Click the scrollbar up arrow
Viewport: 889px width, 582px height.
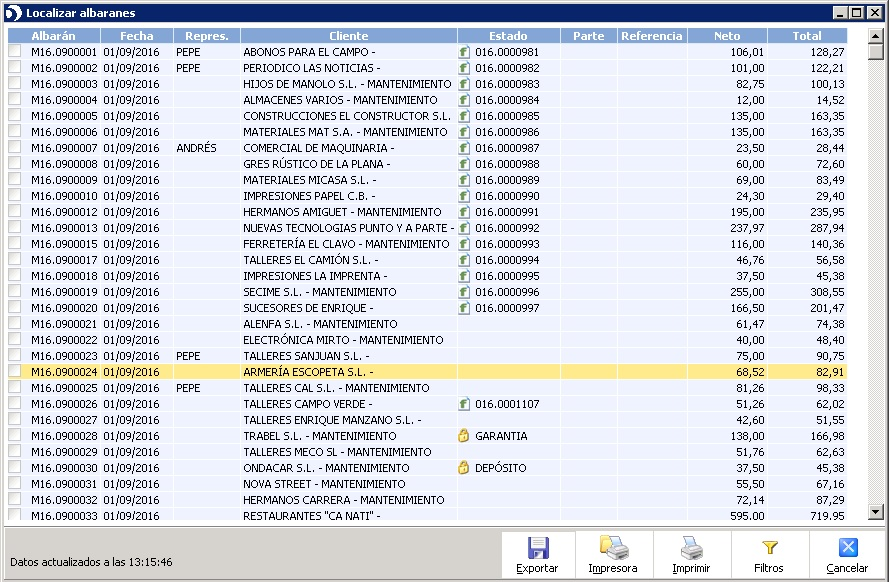(876, 36)
